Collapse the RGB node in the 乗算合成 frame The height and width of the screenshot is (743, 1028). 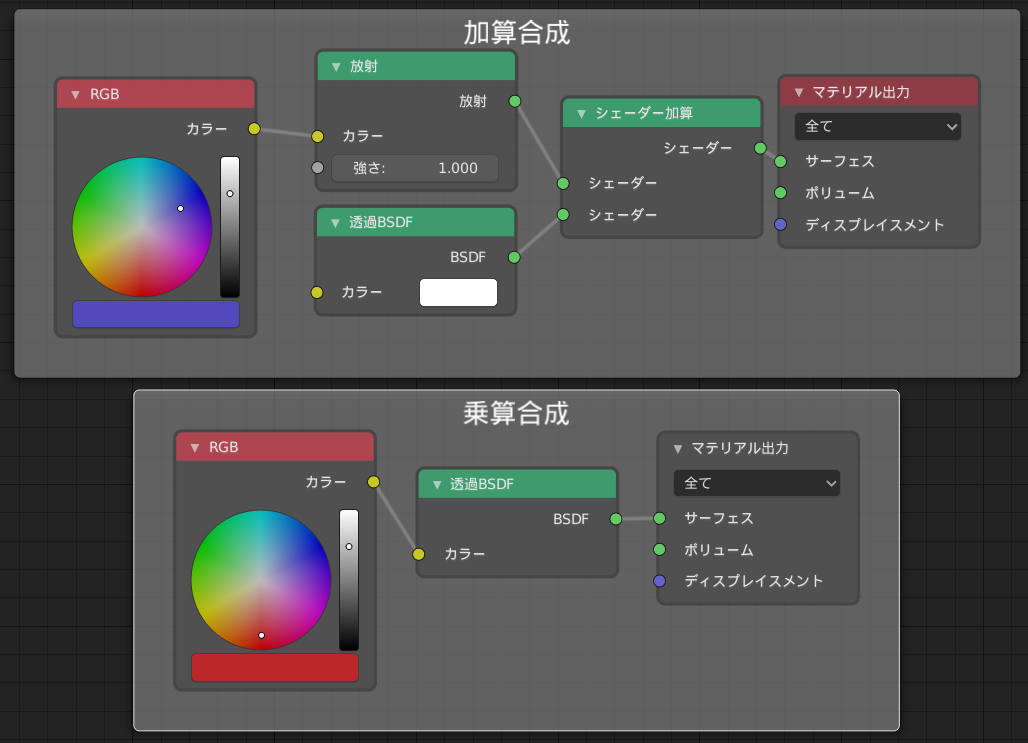coord(195,448)
